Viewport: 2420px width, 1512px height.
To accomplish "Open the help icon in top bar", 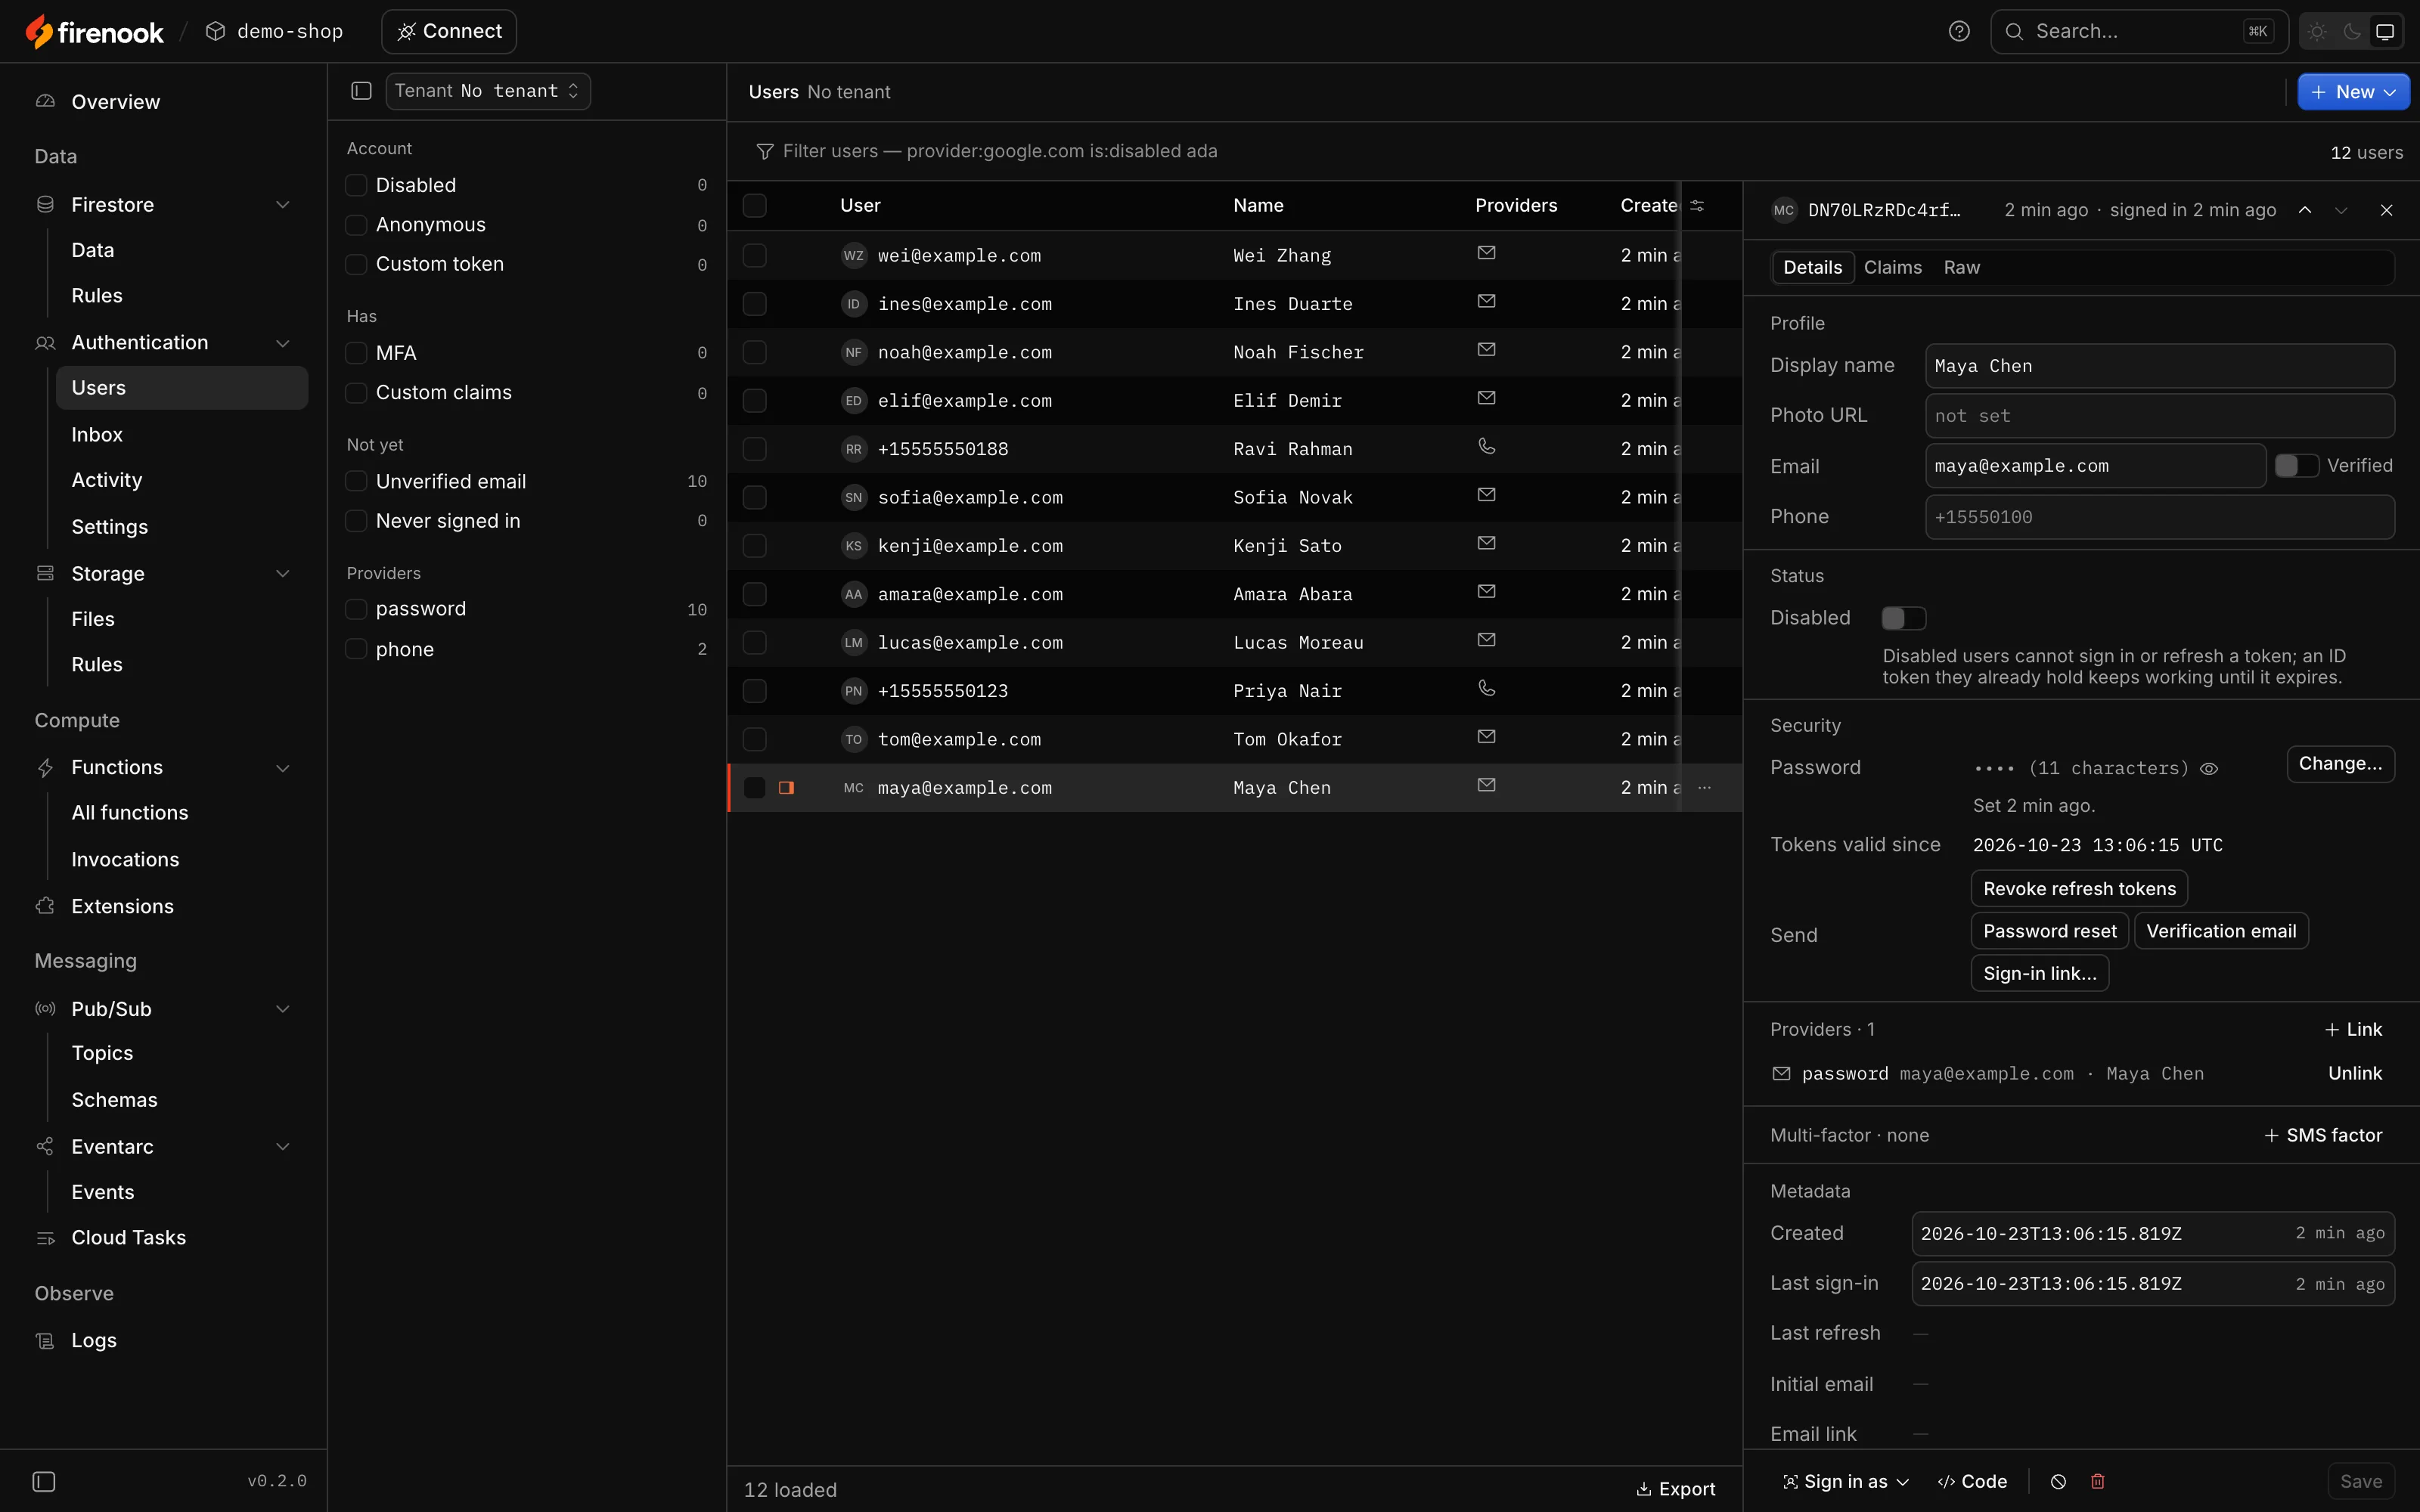I will [1959, 31].
